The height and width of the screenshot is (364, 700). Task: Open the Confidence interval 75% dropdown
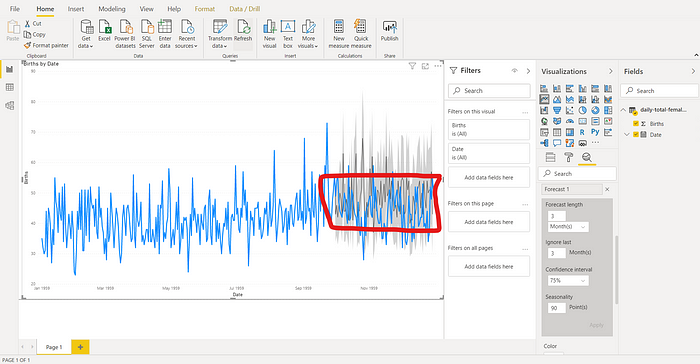coord(568,281)
